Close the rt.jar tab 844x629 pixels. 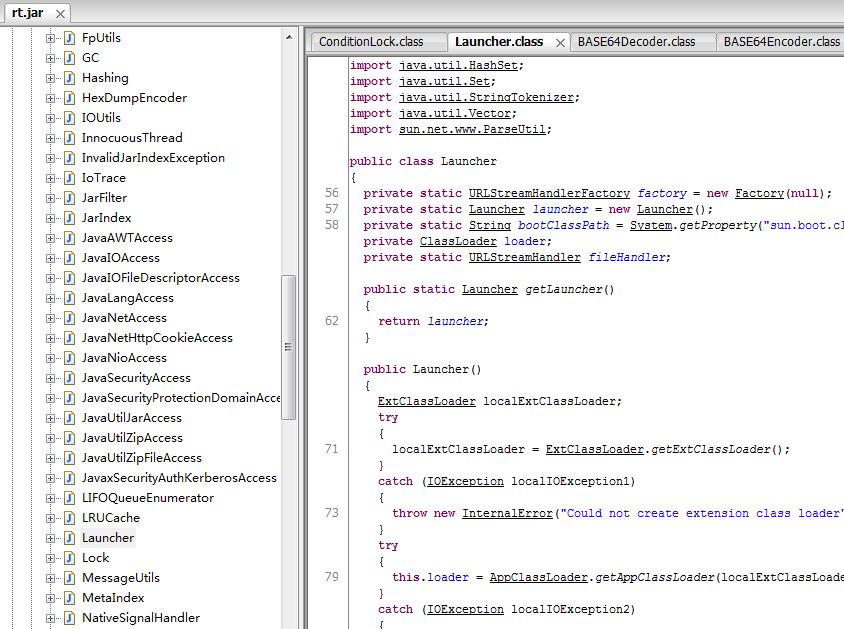coord(60,14)
